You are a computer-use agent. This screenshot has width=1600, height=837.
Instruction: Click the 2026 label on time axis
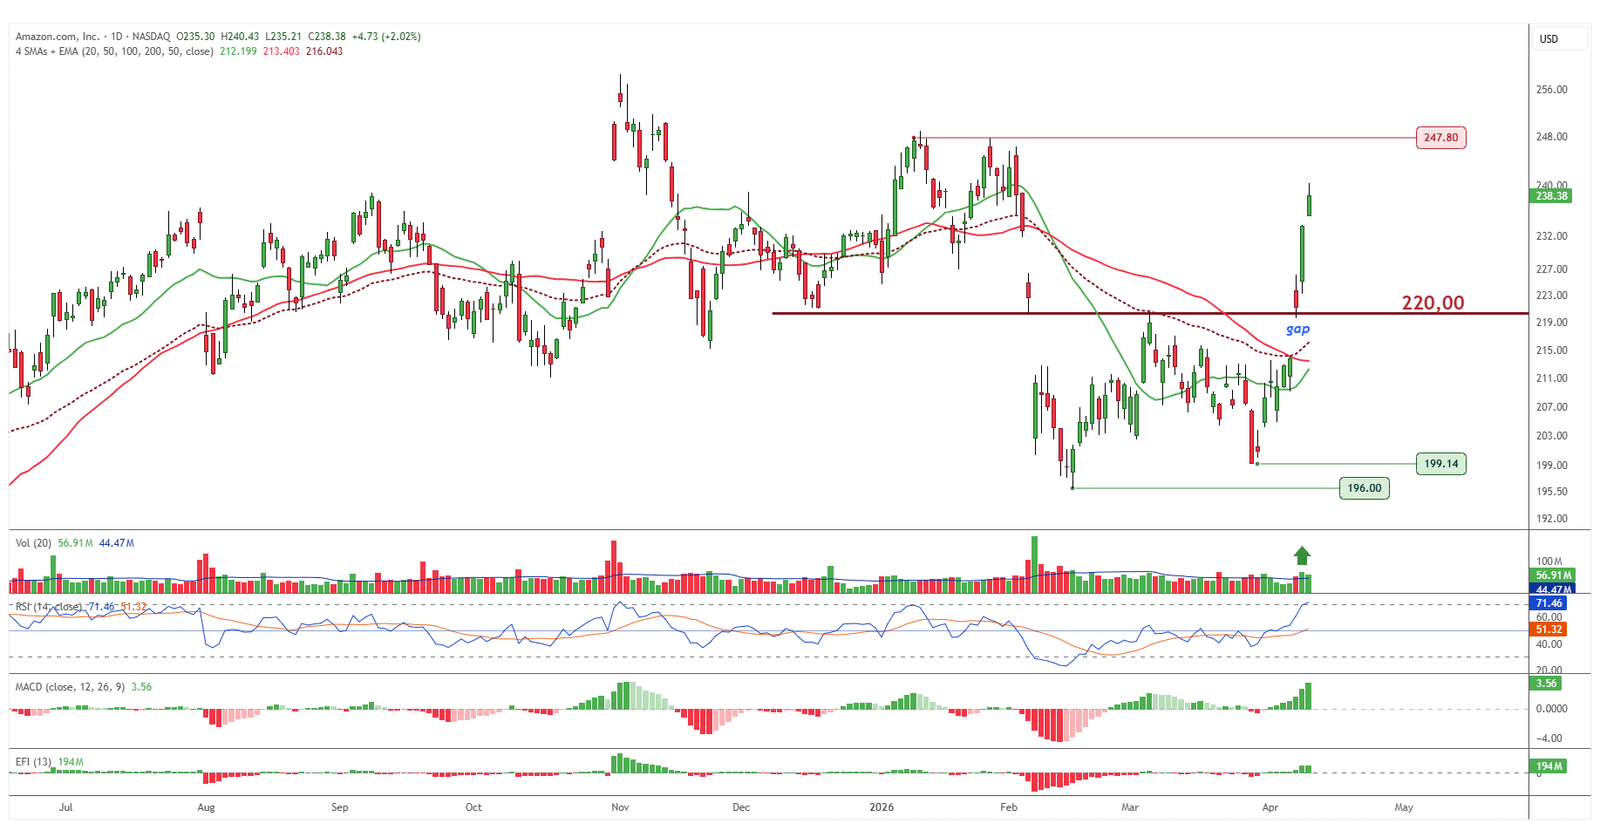[x=881, y=807]
